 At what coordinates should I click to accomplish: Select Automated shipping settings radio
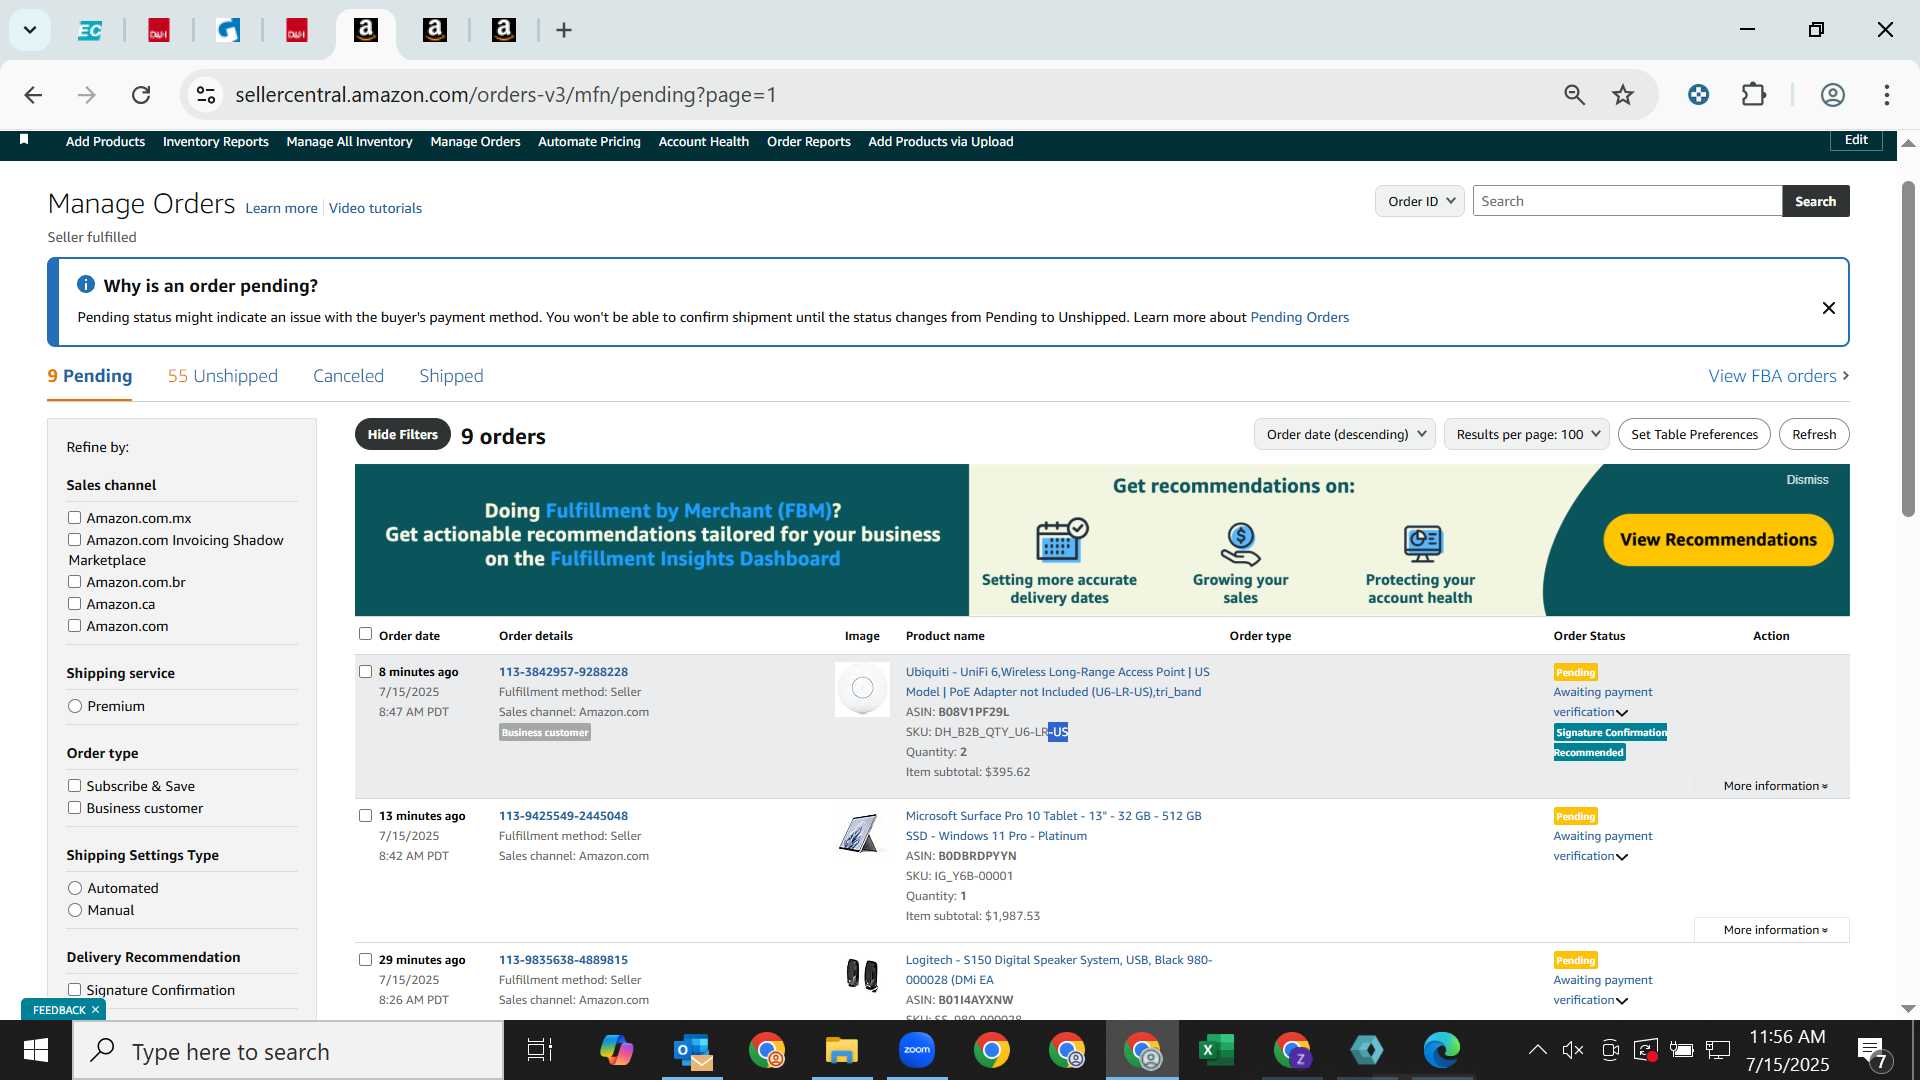tap(75, 888)
